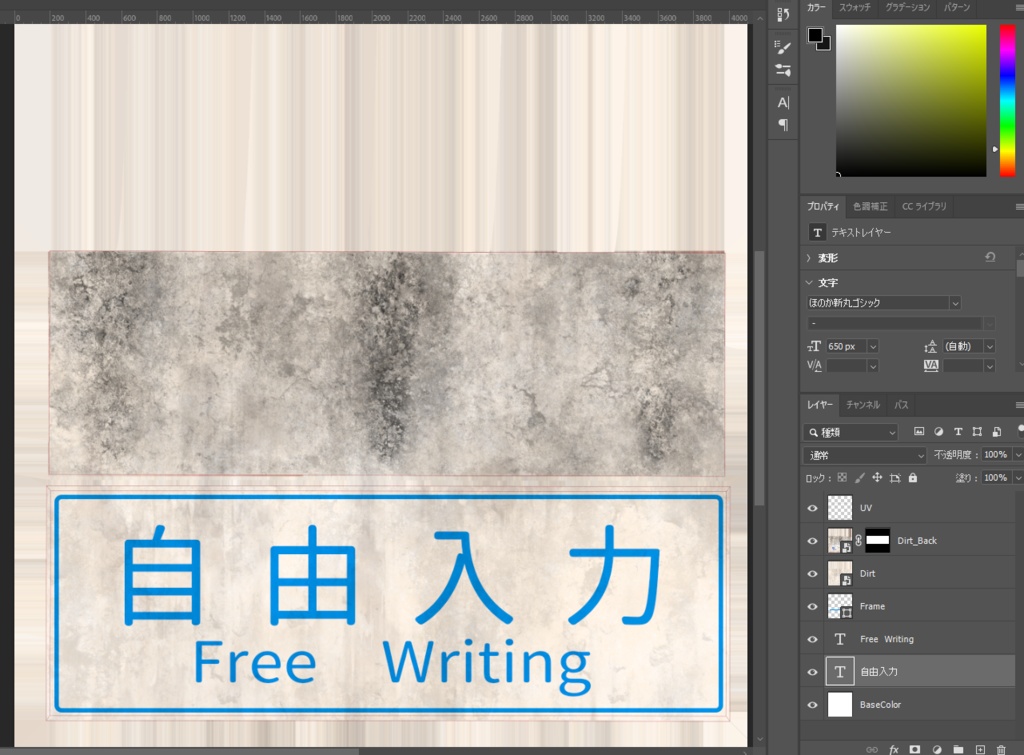
Task: Create new fill or adjustment layer icon
Action: click(x=937, y=749)
